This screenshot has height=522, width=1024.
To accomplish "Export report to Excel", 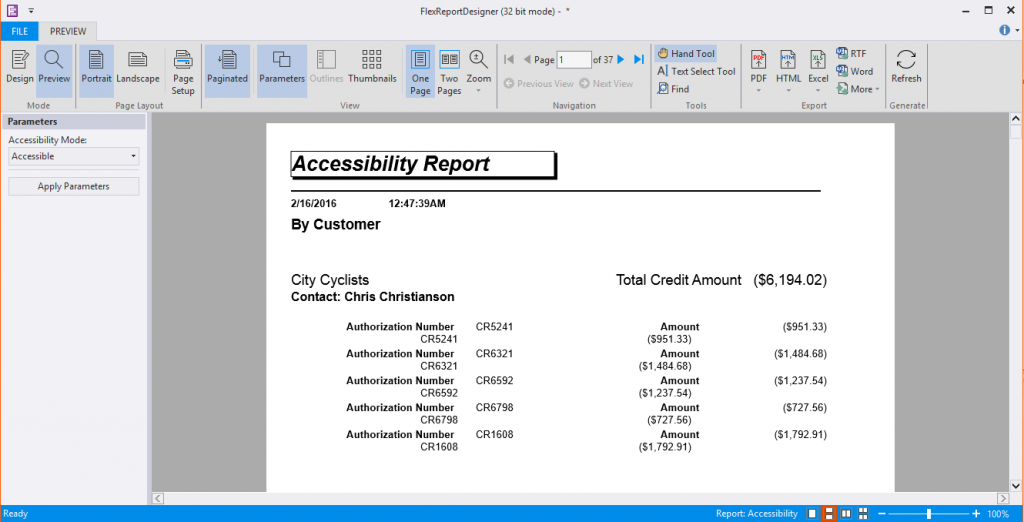I will (x=818, y=65).
